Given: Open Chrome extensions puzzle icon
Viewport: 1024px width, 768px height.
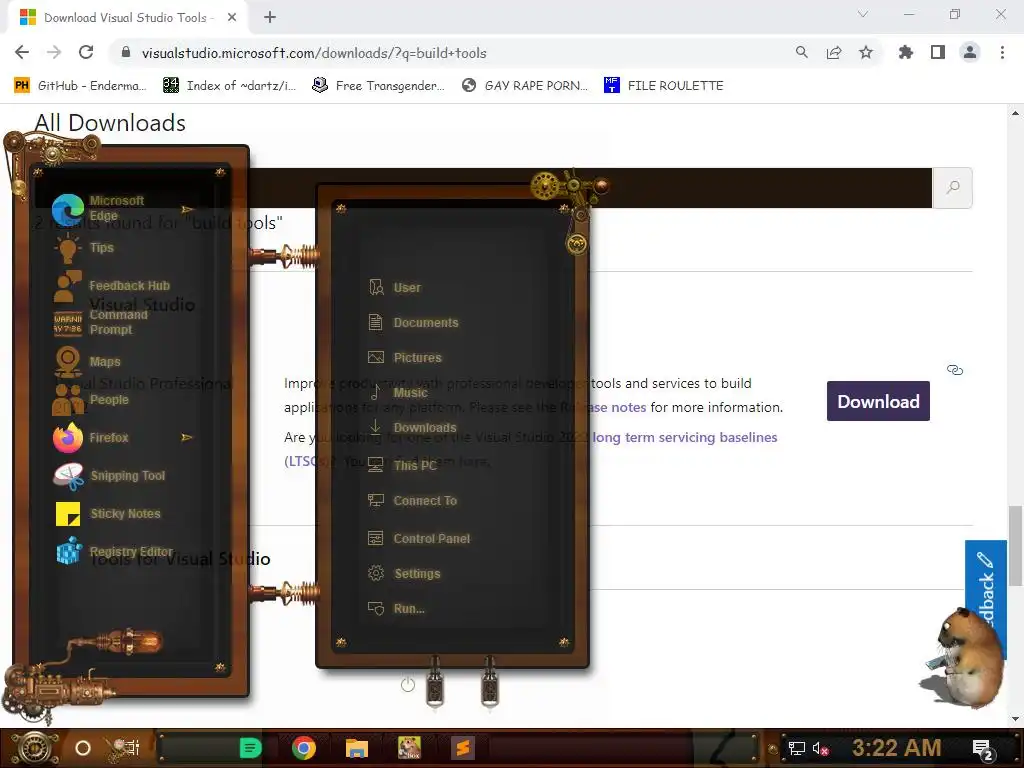Looking at the screenshot, I should click(905, 52).
